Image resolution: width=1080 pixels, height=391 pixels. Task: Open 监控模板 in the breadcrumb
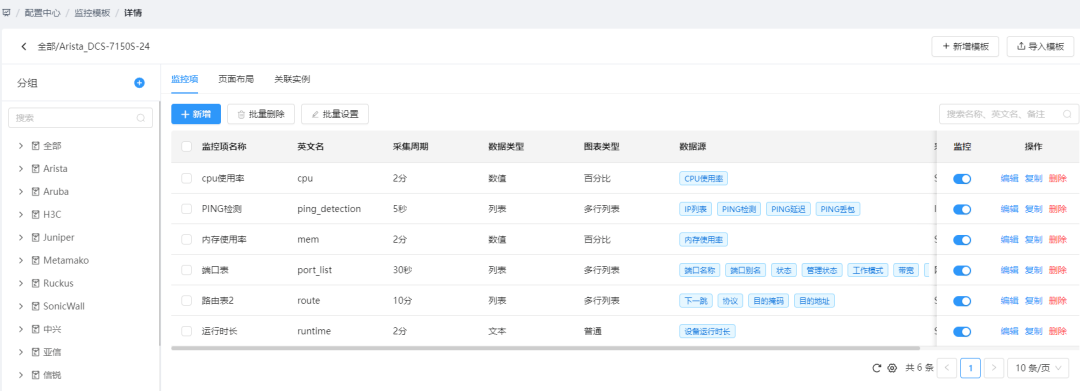[x=92, y=12]
